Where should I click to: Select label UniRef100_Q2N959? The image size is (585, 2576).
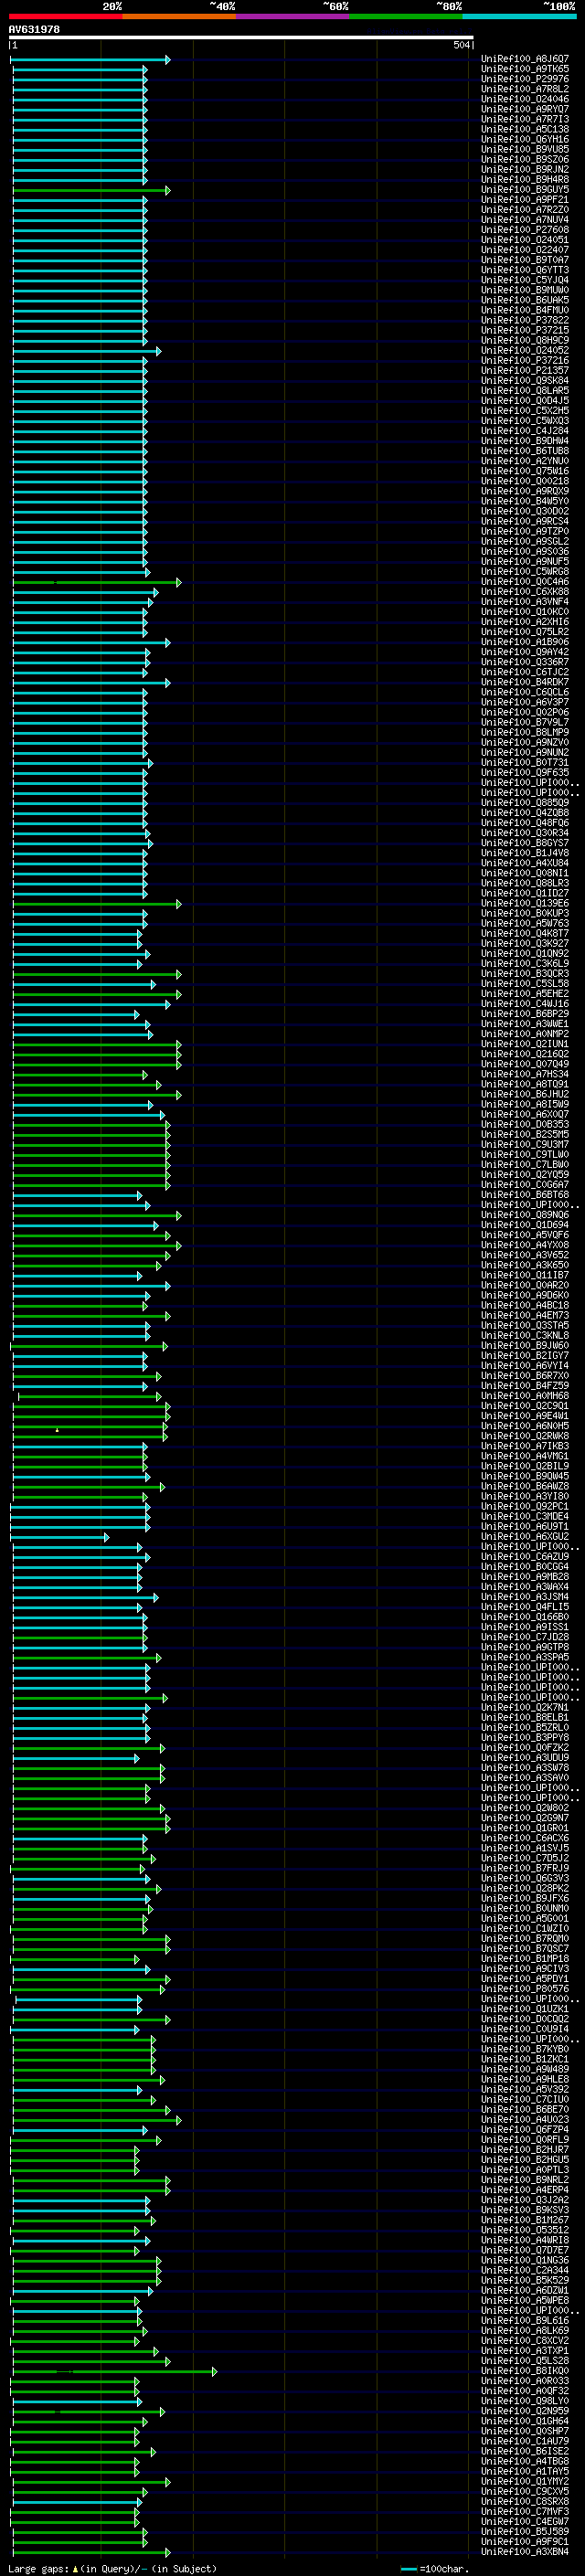point(525,2412)
